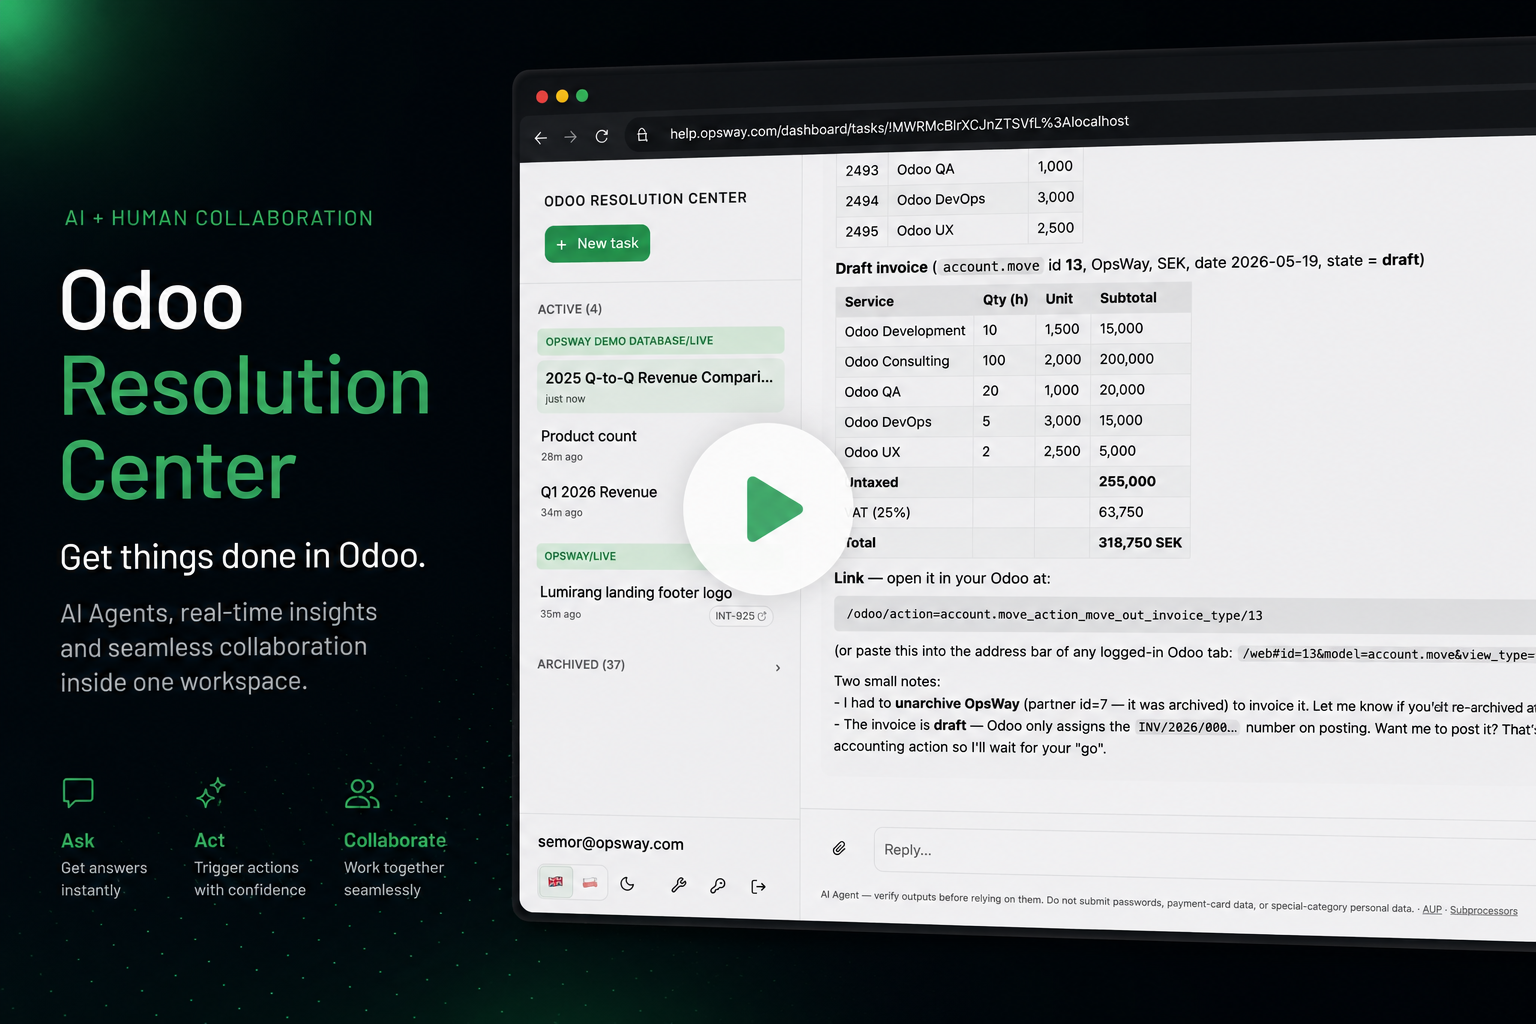This screenshot has height=1024, width=1536.
Task: Click the account.move code tag in the heading
Action: coord(991,266)
